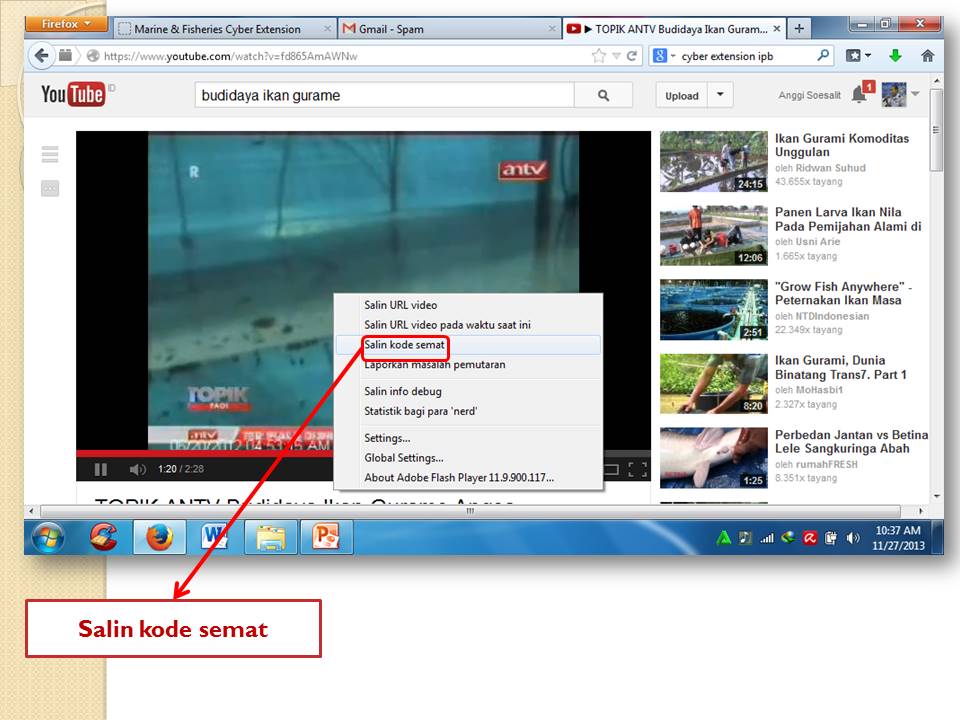
Task: Click the volume icon in system tray
Action: point(852,538)
